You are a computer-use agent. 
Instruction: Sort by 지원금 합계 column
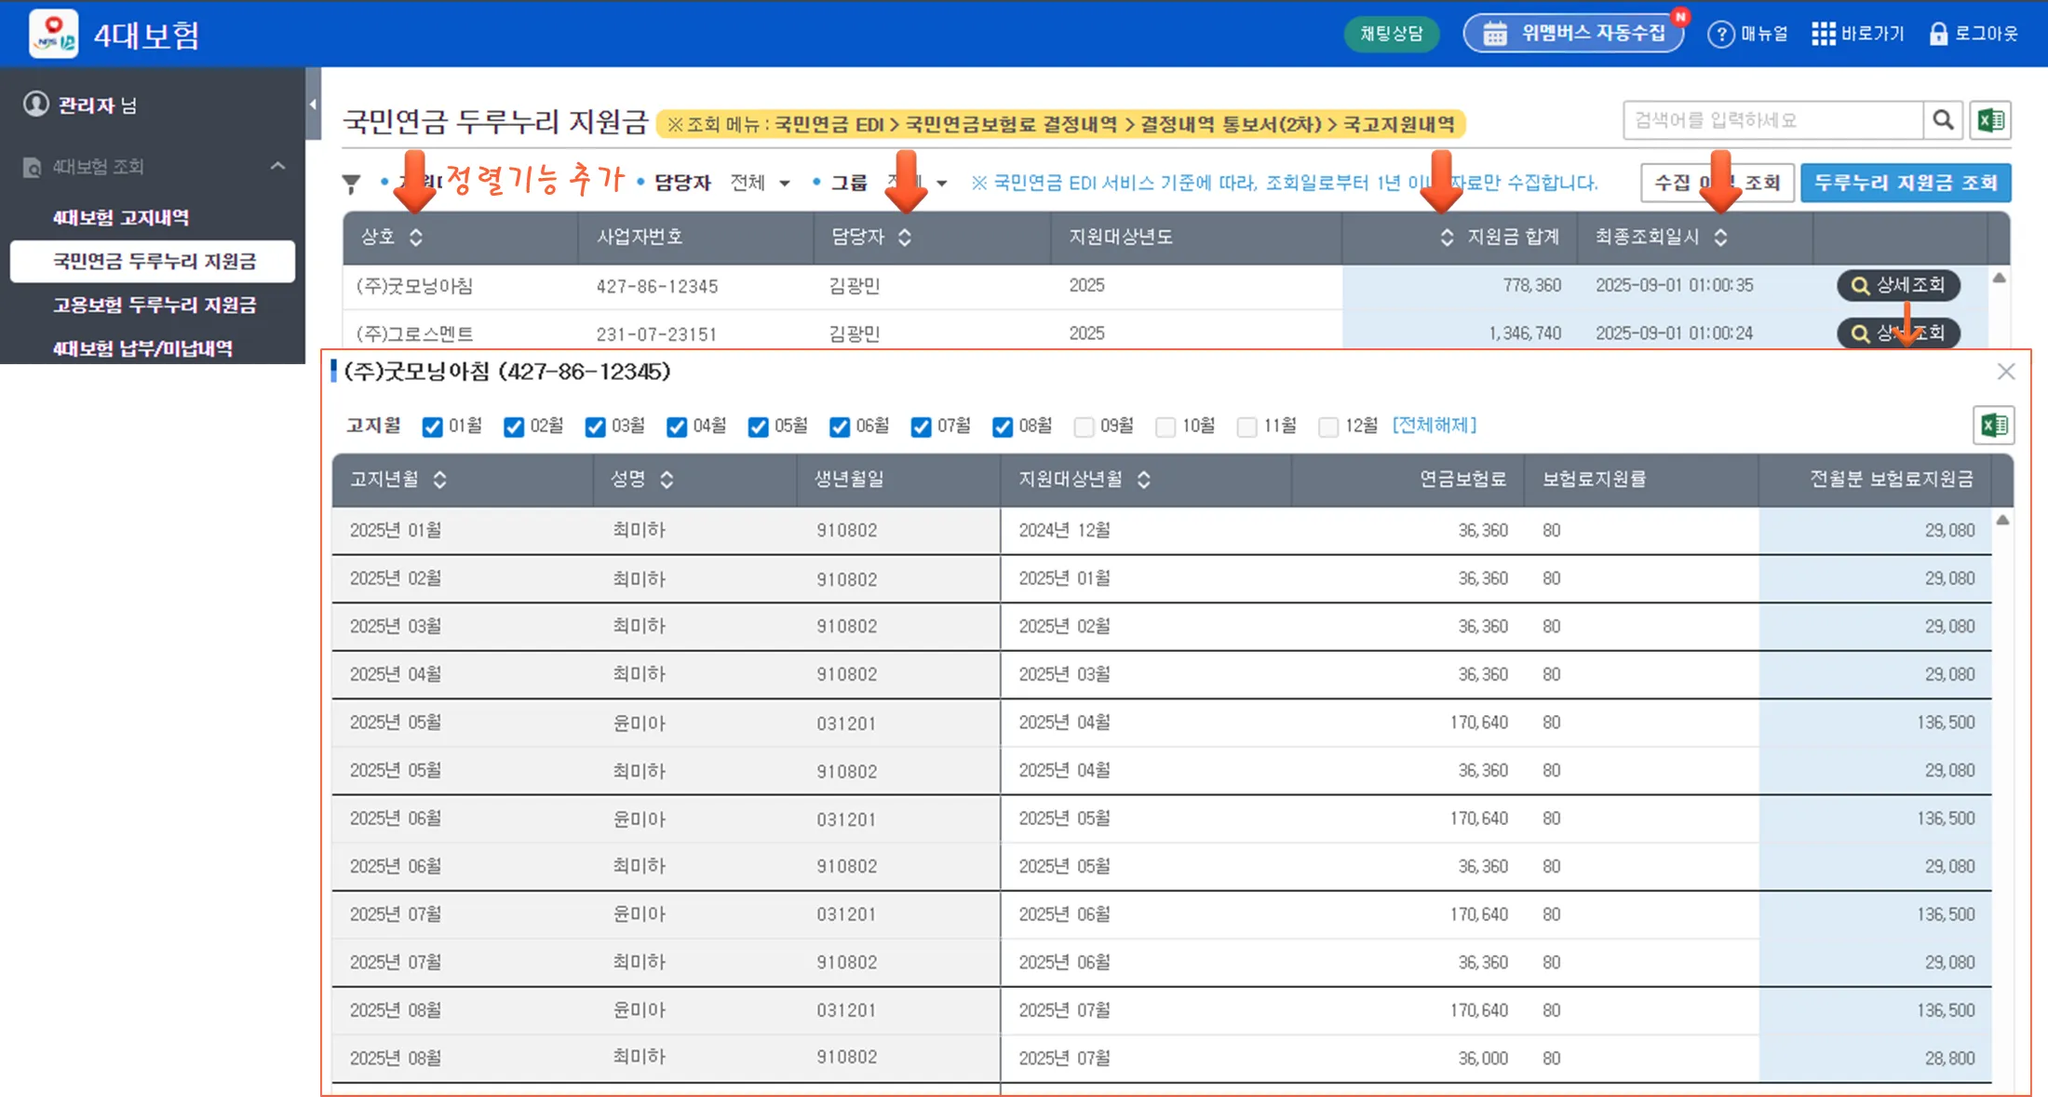pyautogui.click(x=1447, y=237)
